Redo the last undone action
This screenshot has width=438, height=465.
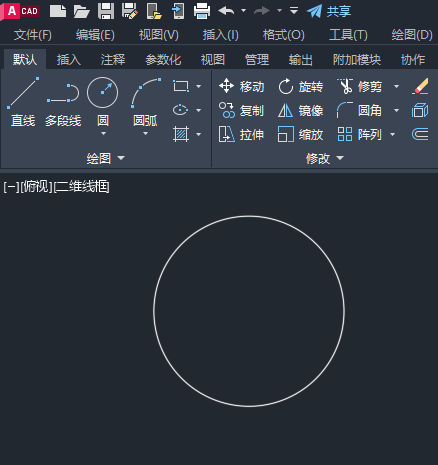coord(262,11)
